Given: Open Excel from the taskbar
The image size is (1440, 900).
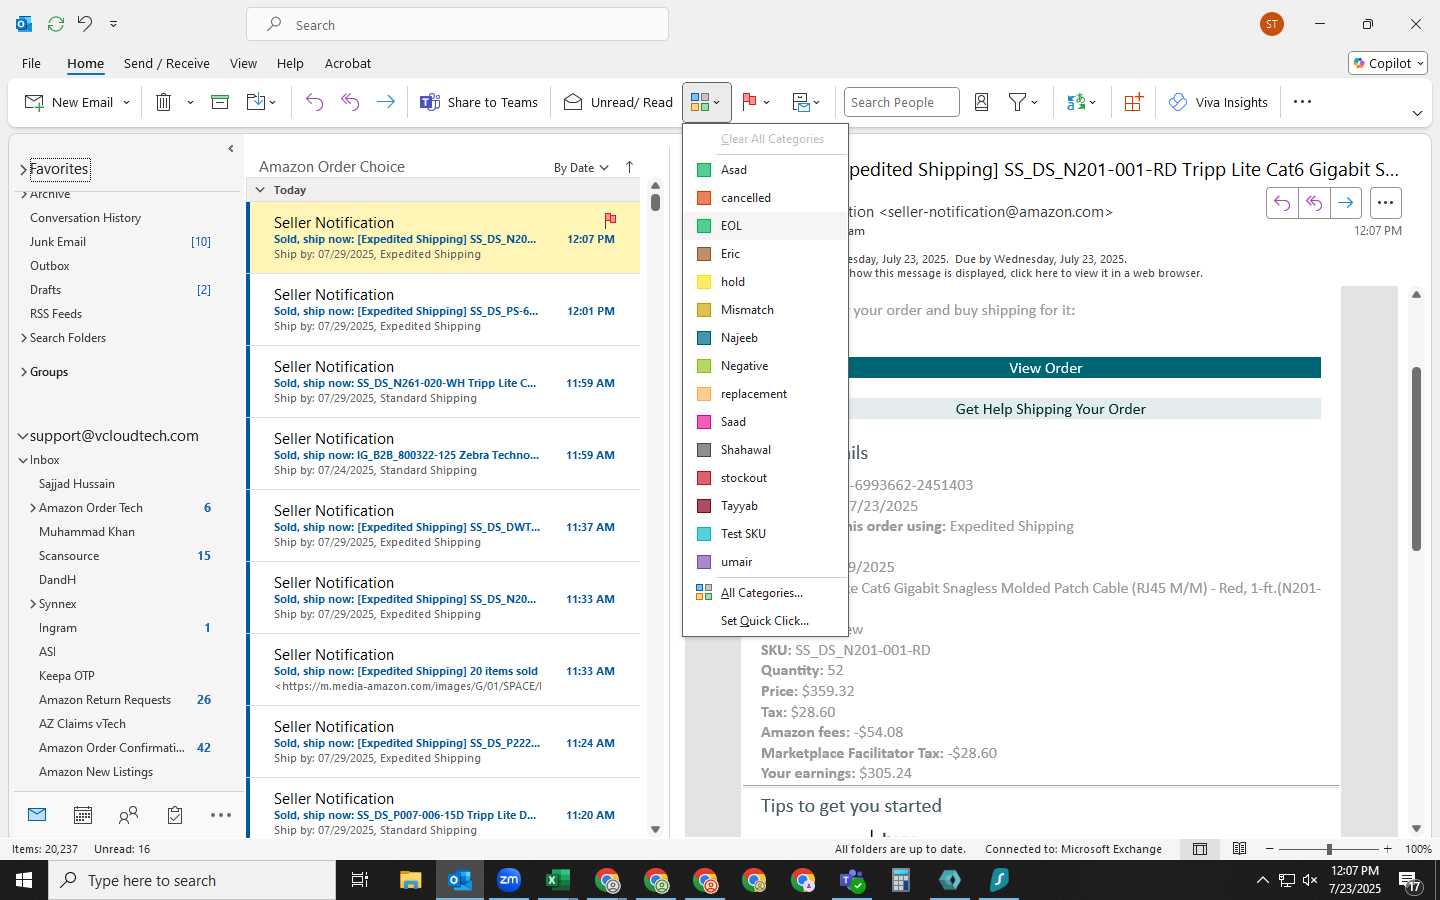Looking at the screenshot, I should click(x=558, y=880).
